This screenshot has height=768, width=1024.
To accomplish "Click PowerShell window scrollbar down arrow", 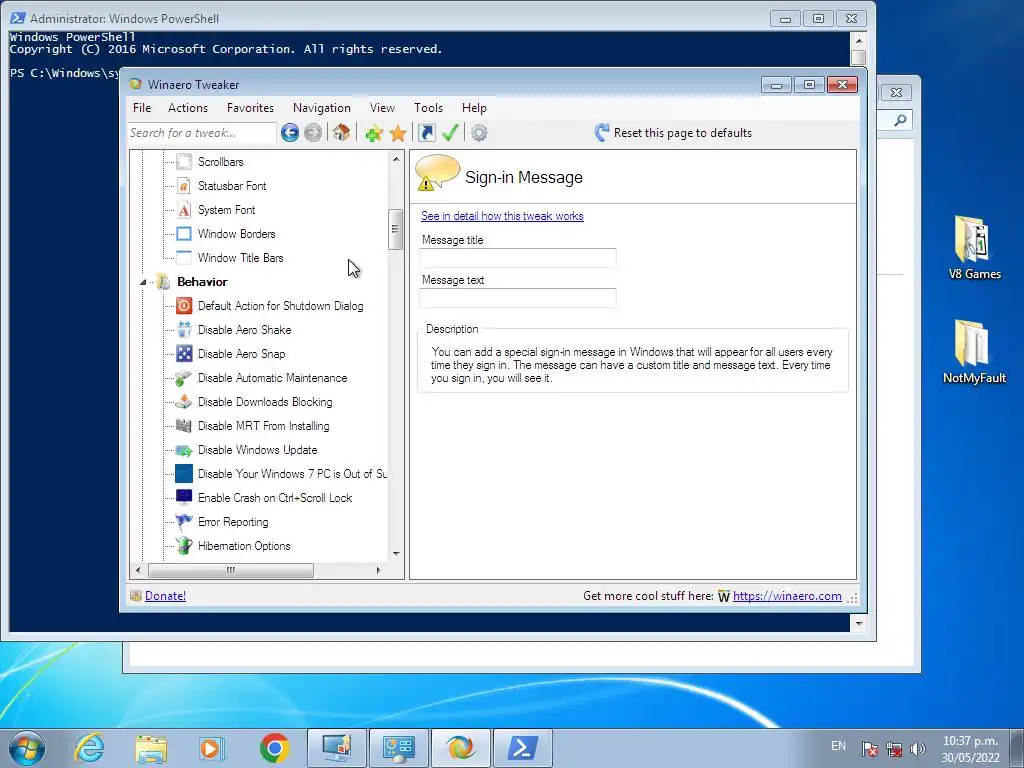I will [859, 623].
